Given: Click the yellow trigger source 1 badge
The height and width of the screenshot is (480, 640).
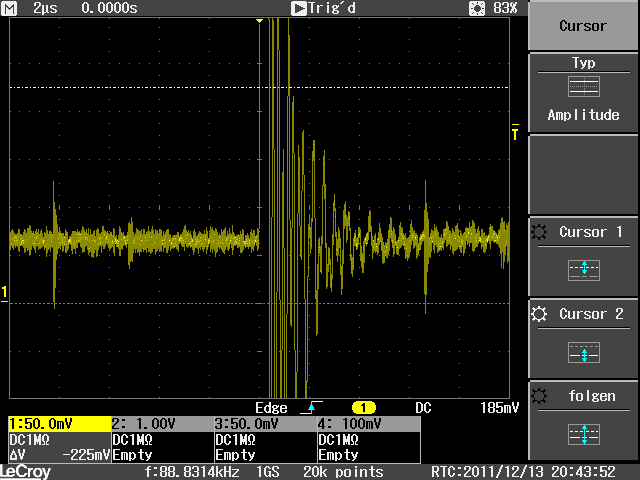Looking at the screenshot, I should point(362,408).
